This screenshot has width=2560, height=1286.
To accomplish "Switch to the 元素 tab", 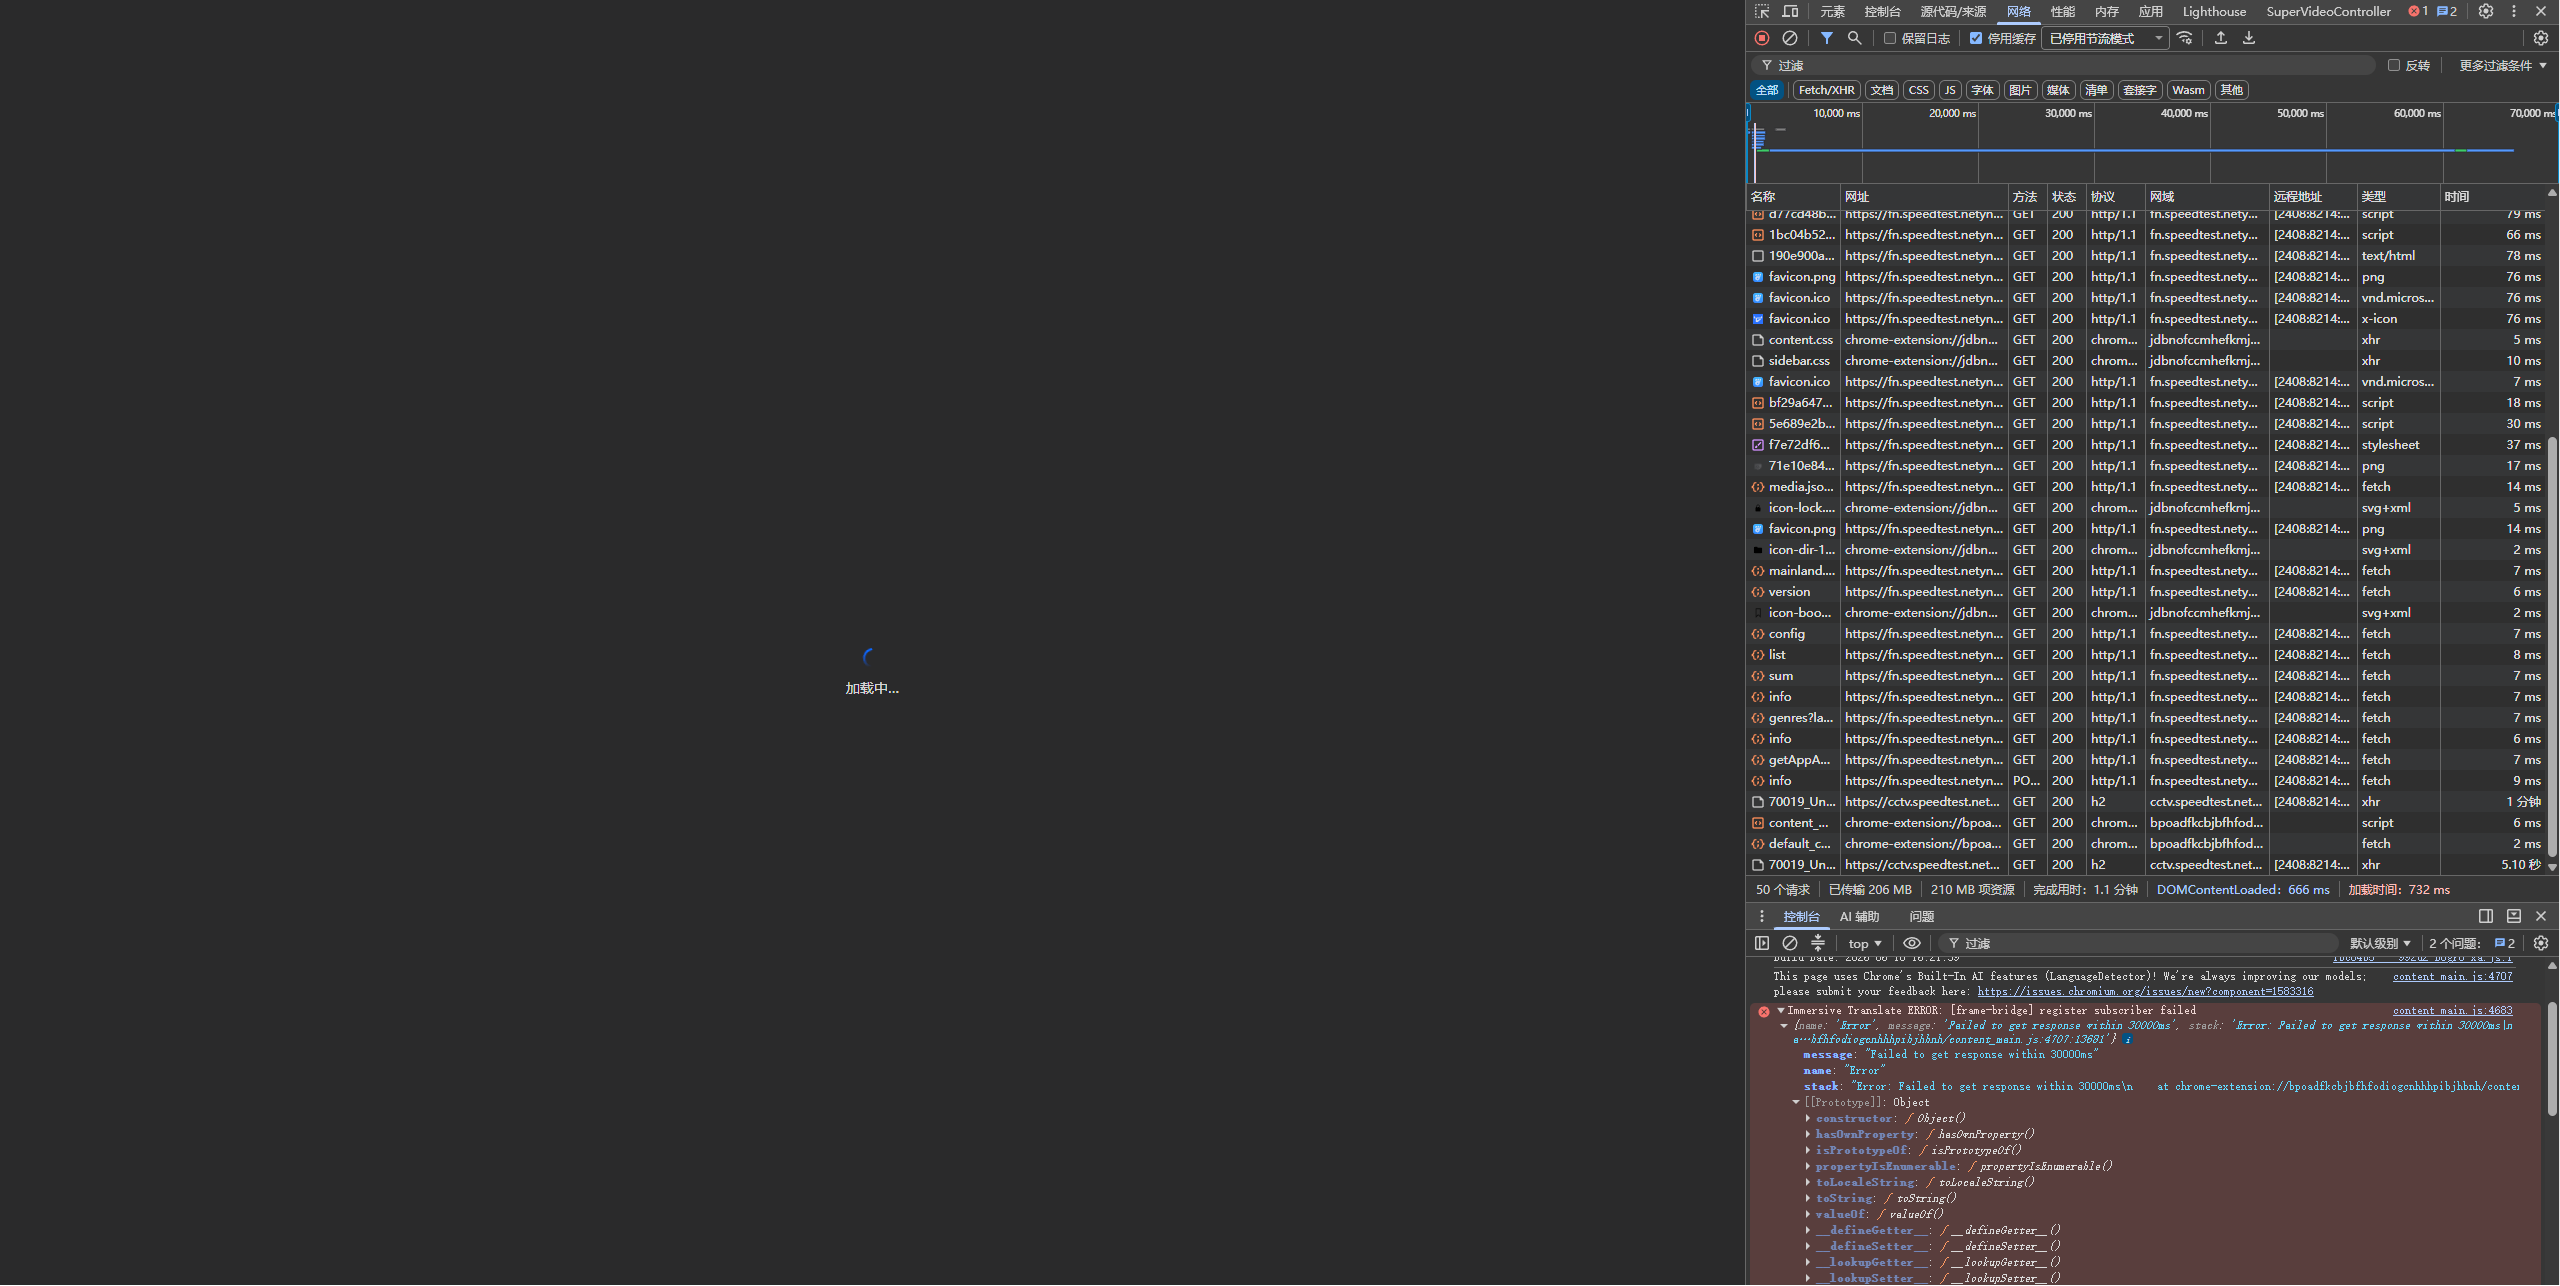I will point(1832,11).
